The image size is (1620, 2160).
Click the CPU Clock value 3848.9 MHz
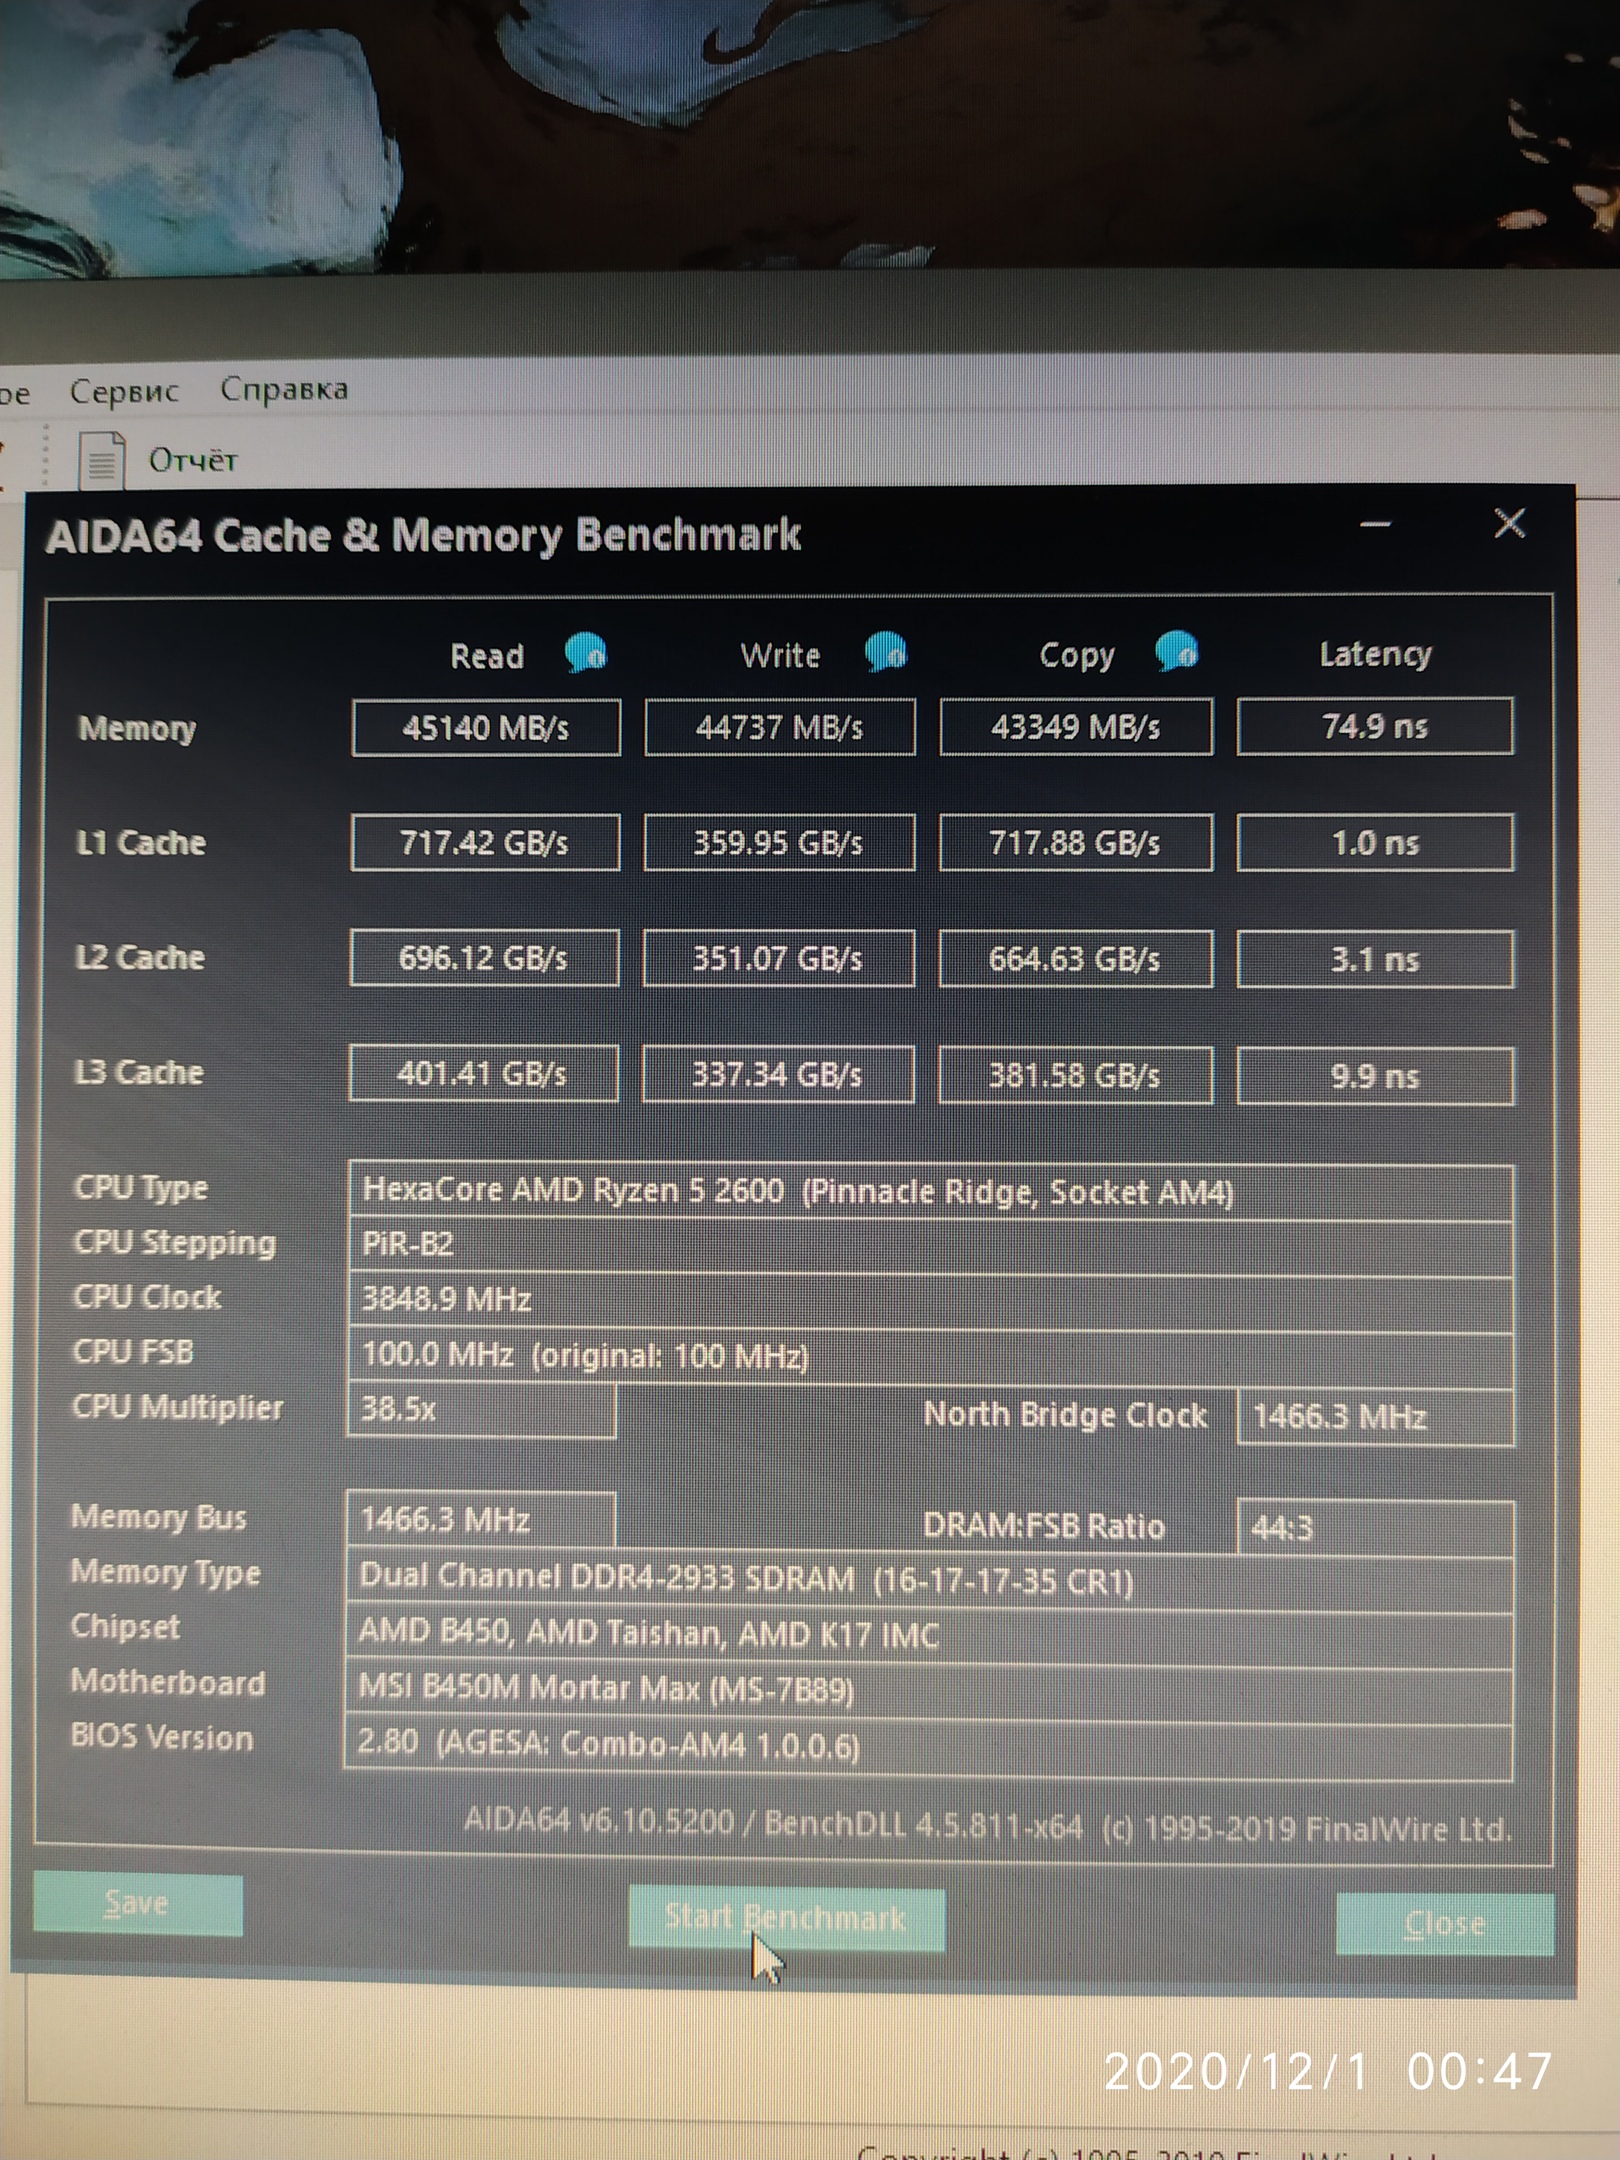pyautogui.click(x=930, y=1302)
